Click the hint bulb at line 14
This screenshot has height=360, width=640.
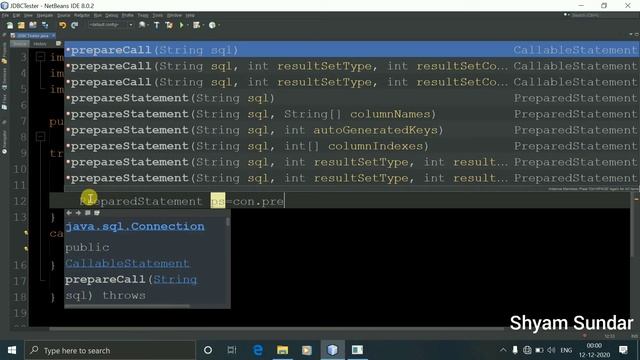26,233
